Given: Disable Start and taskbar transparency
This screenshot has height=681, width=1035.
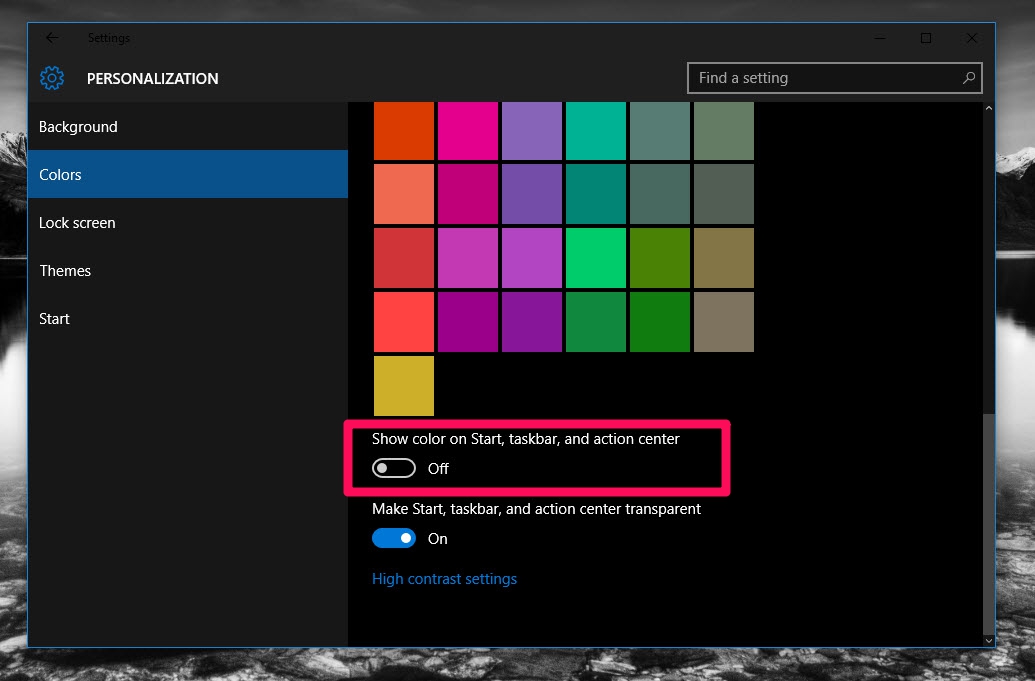Looking at the screenshot, I should tap(394, 538).
